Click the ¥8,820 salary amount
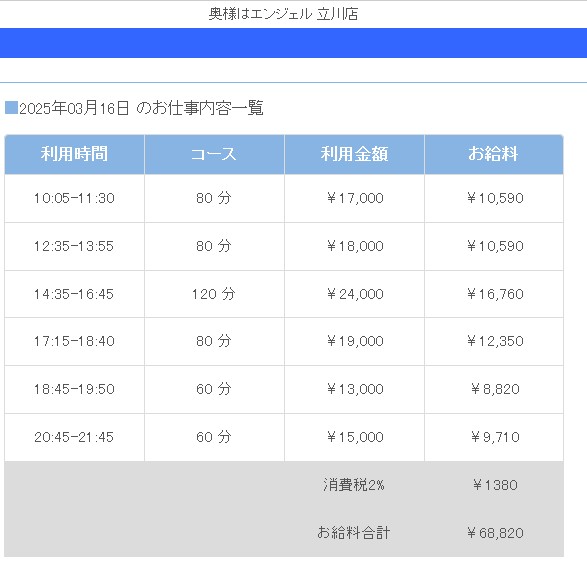The width and height of the screenshot is (587, 579). (495, 389)
